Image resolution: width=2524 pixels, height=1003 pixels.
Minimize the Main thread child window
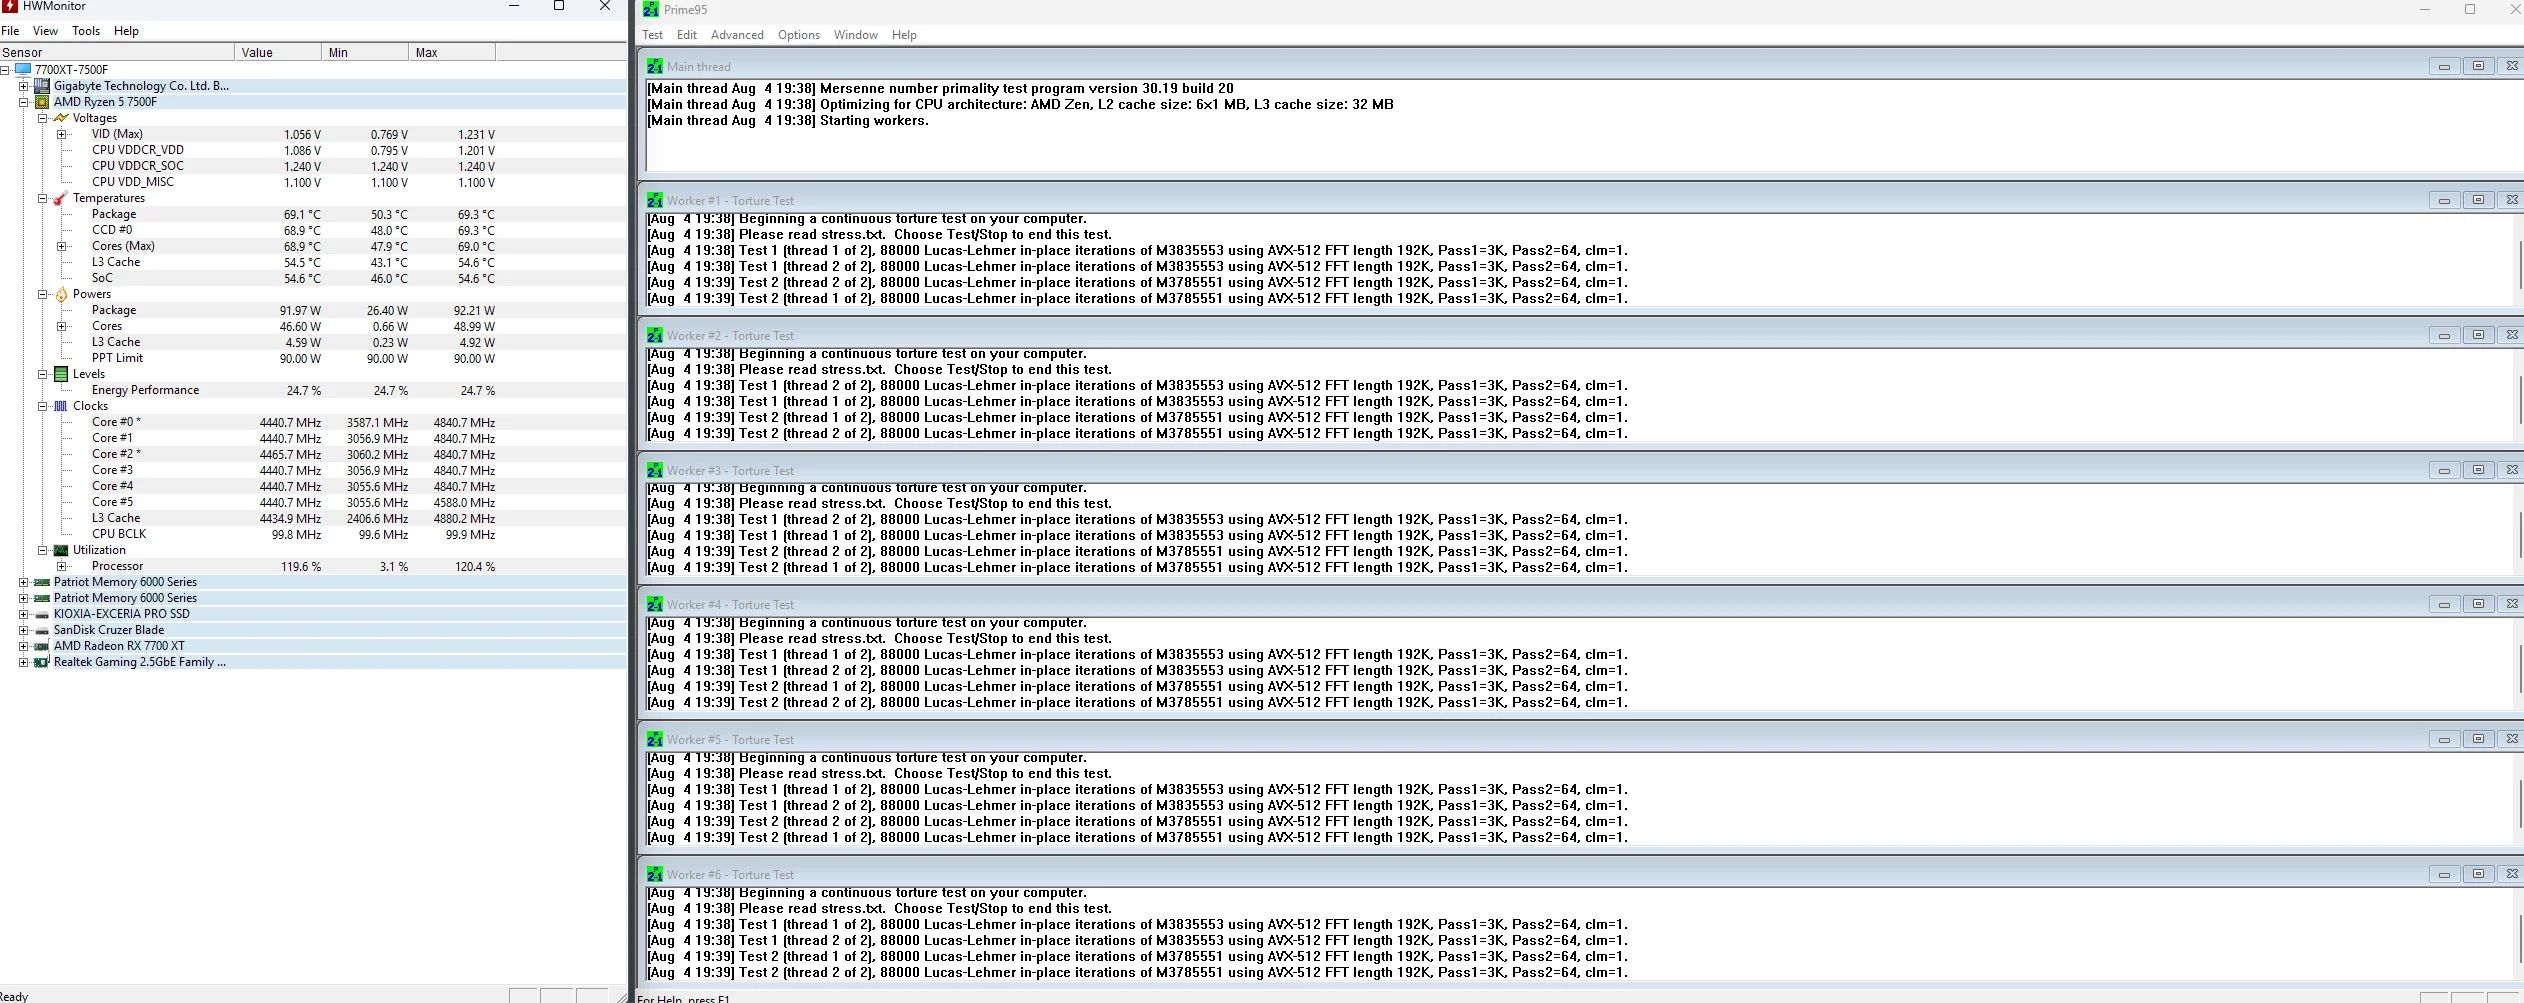click(x=2444, y=66)
